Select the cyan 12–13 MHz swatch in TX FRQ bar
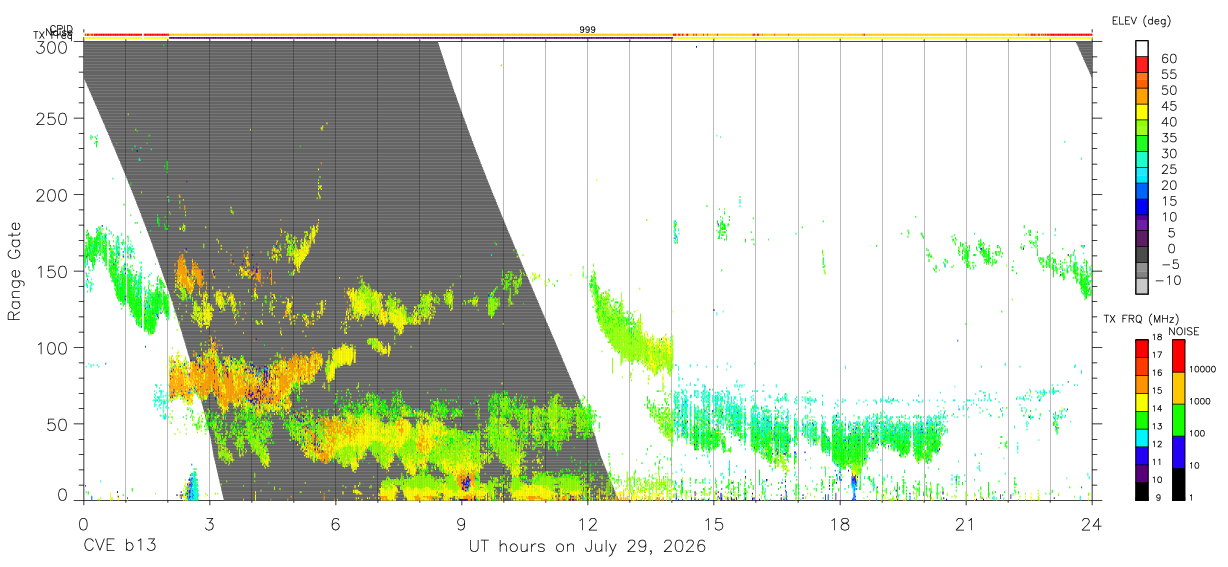This screenshot has width=1228, height=567. (x=1142, y=436)
